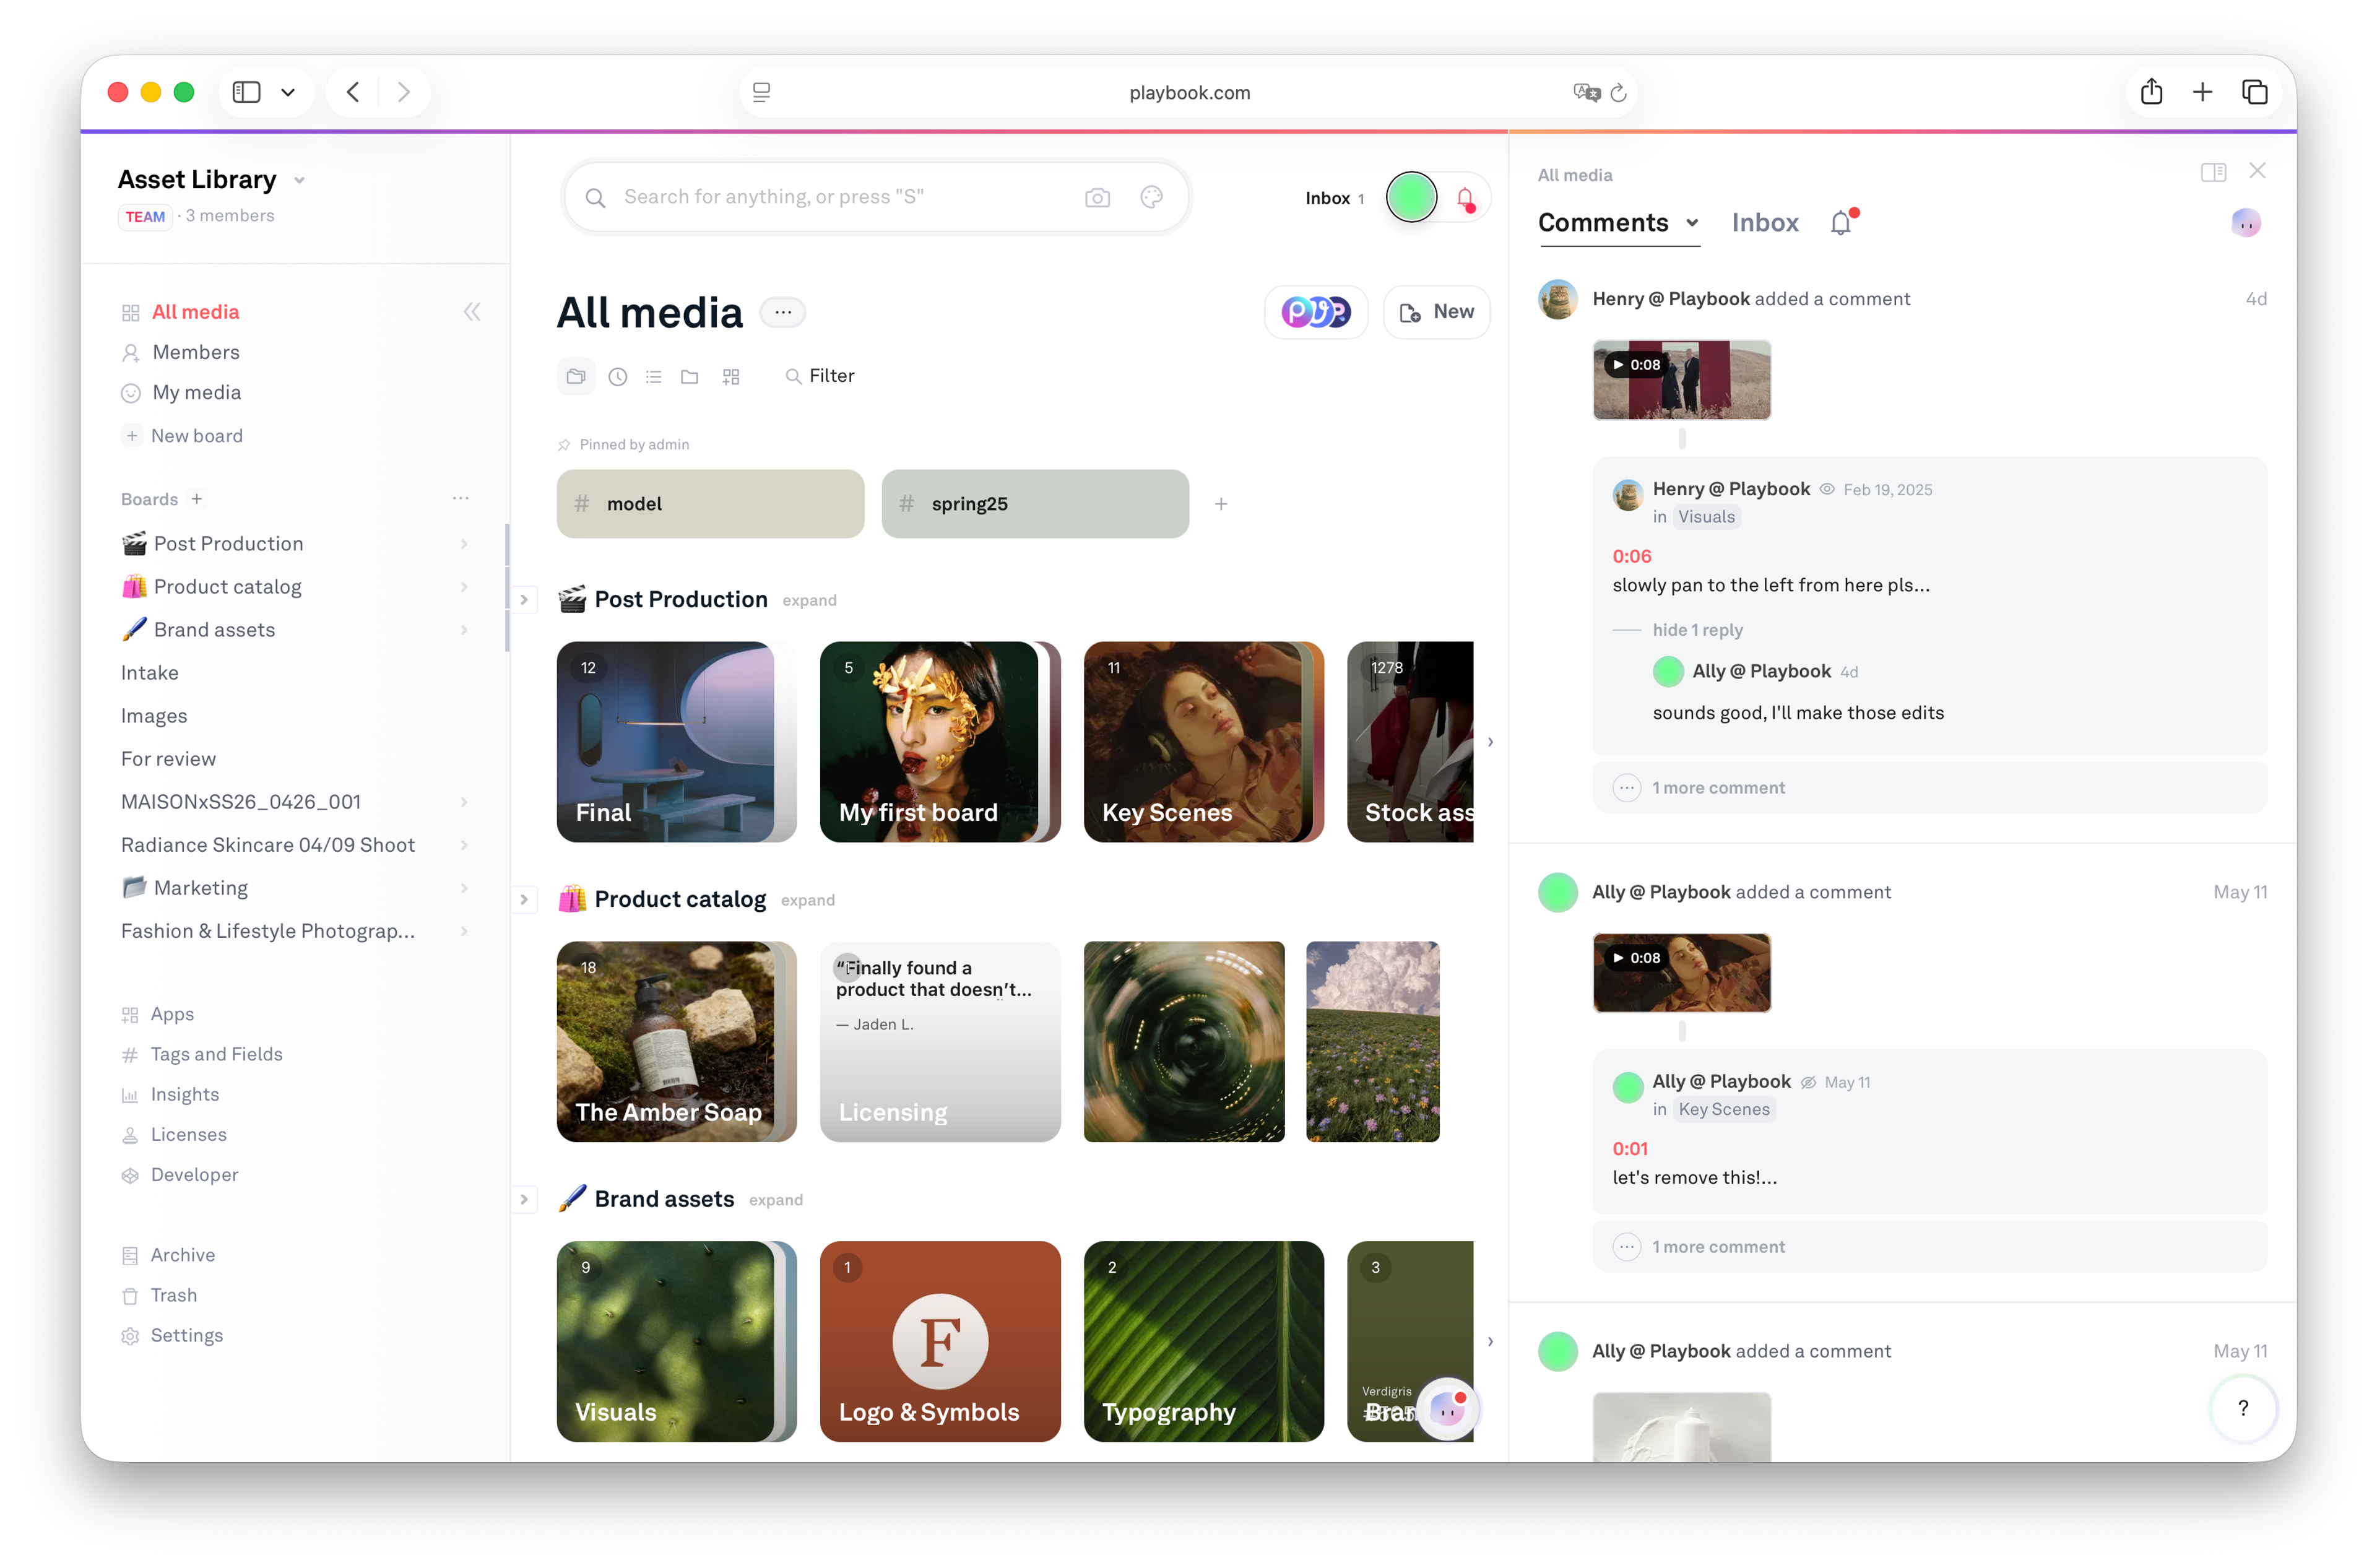Screen dimensions: 2377x1568
Task: Expand the Brand assets section chevron
Action: [x=524, y=1199]
